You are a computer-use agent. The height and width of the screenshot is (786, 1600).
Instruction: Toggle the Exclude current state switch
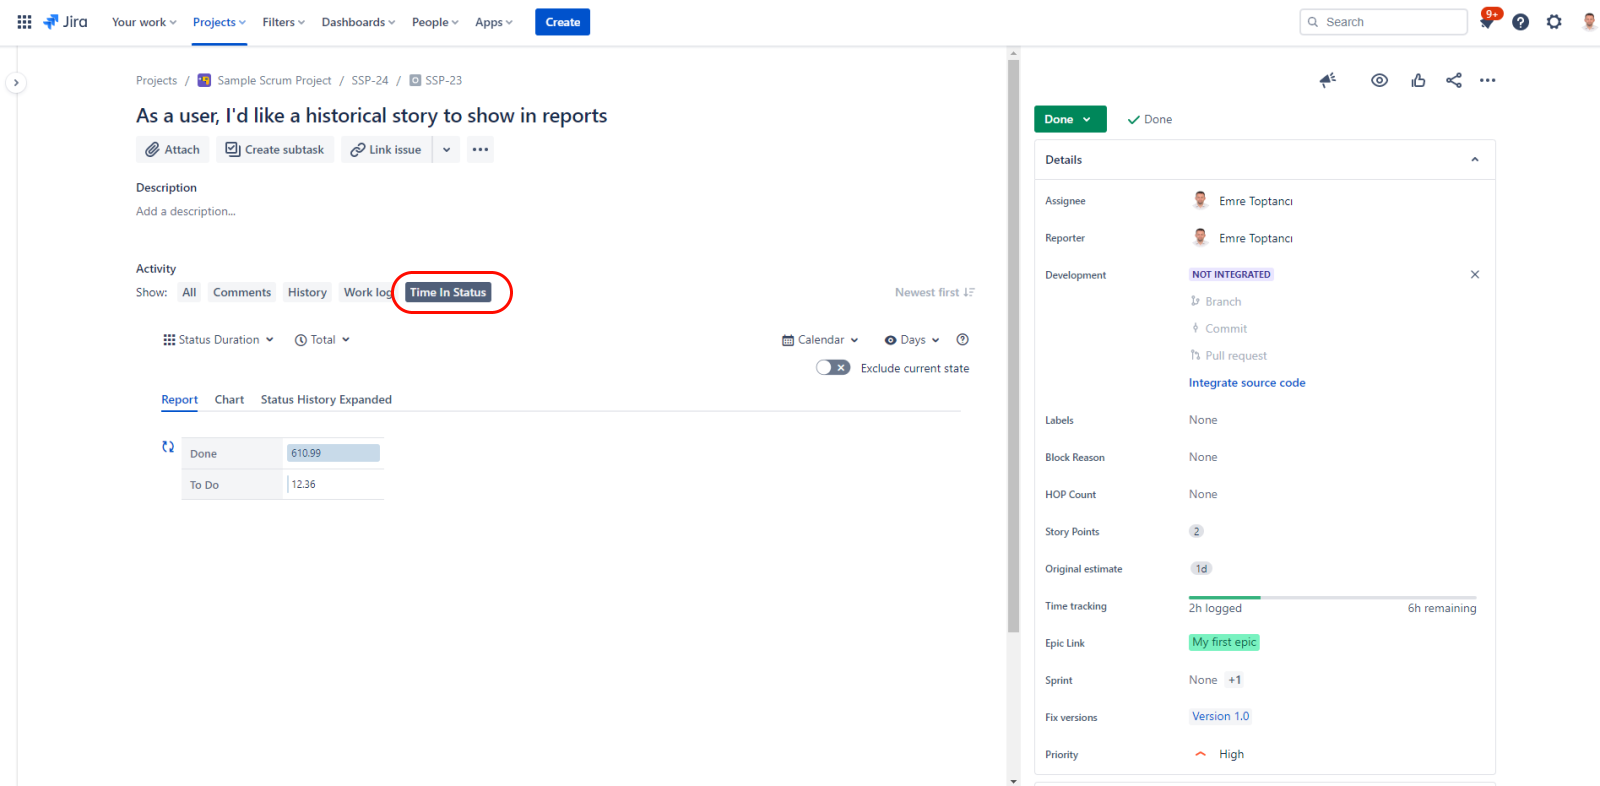tap(832, 368)
